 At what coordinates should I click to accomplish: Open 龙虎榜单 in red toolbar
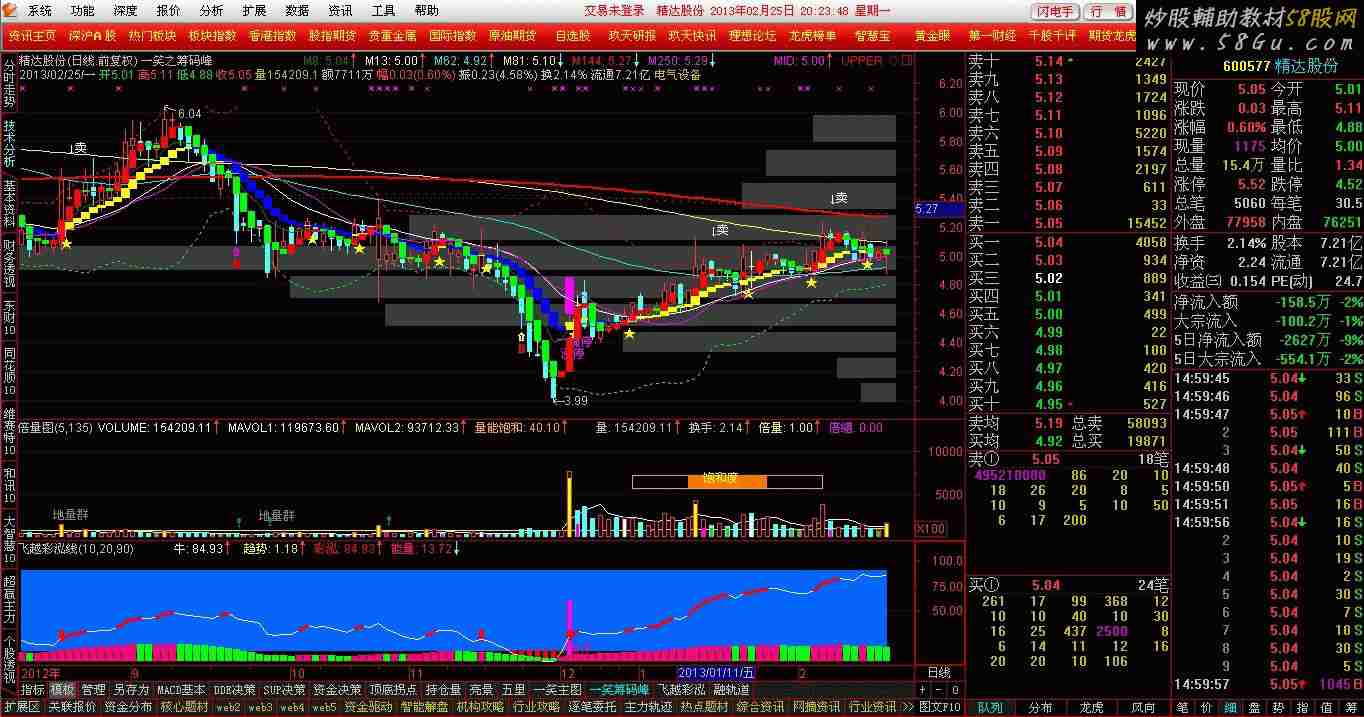point(812,35)
